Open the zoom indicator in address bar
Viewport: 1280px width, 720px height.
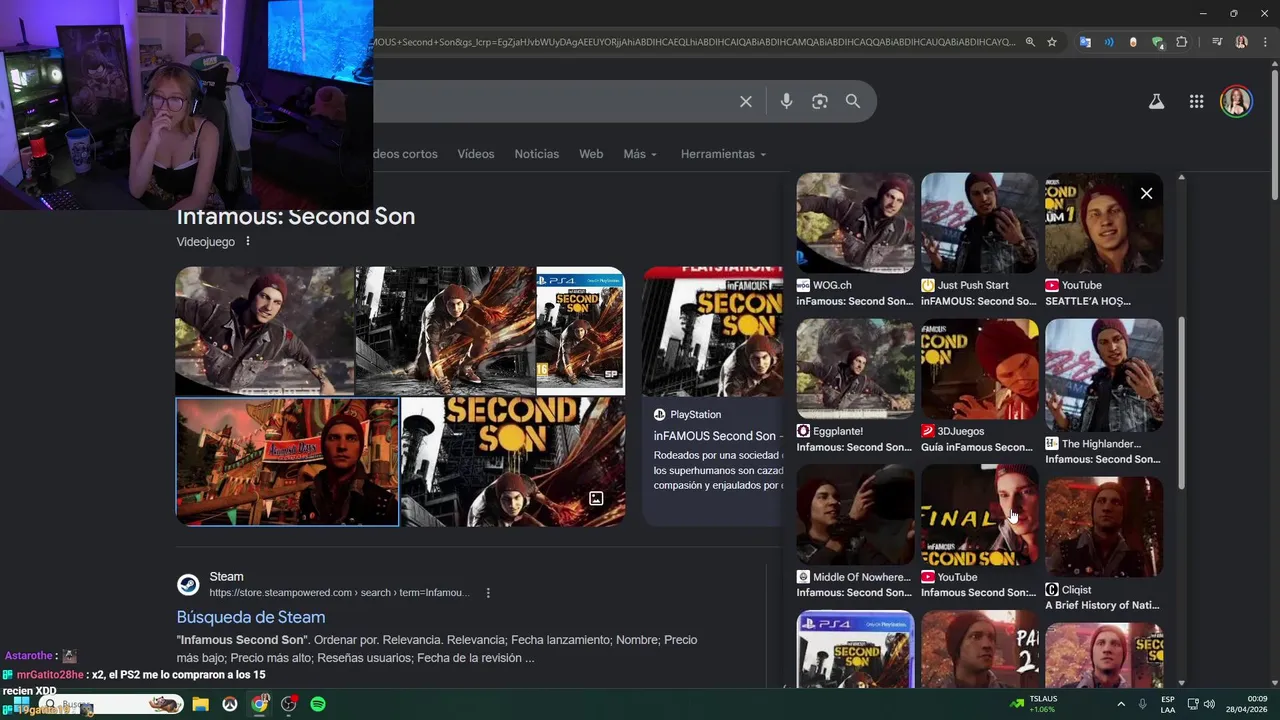tap(1030, 42)
